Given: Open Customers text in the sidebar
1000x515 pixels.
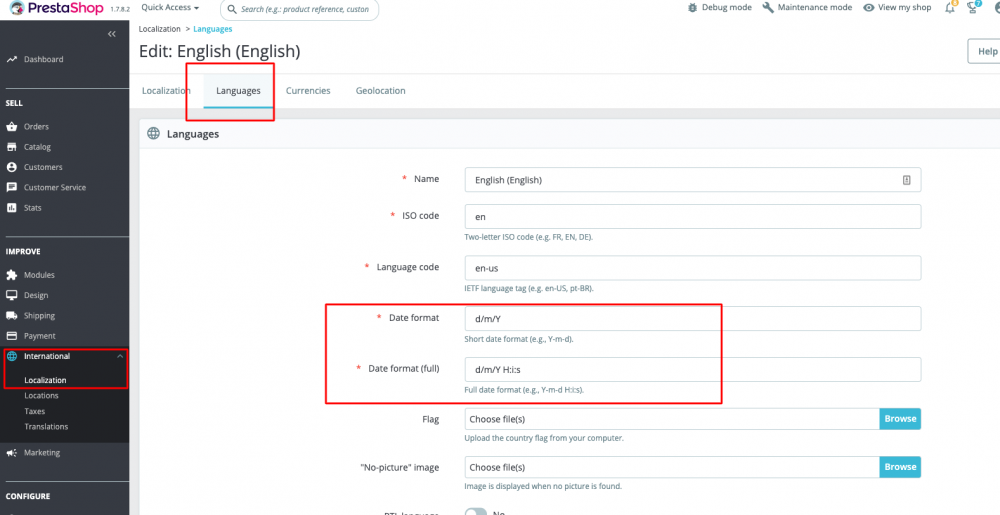Looking at the screenshot, I should 43,167.
